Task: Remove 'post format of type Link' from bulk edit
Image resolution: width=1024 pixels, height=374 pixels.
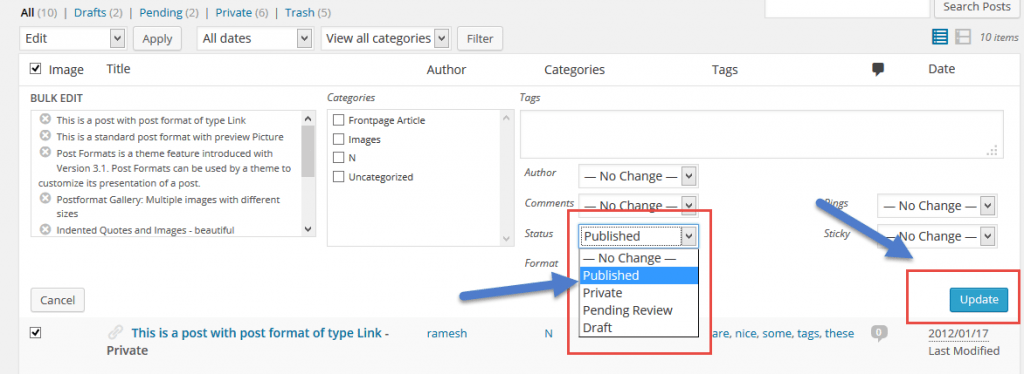Action: [x=45, y=119]
